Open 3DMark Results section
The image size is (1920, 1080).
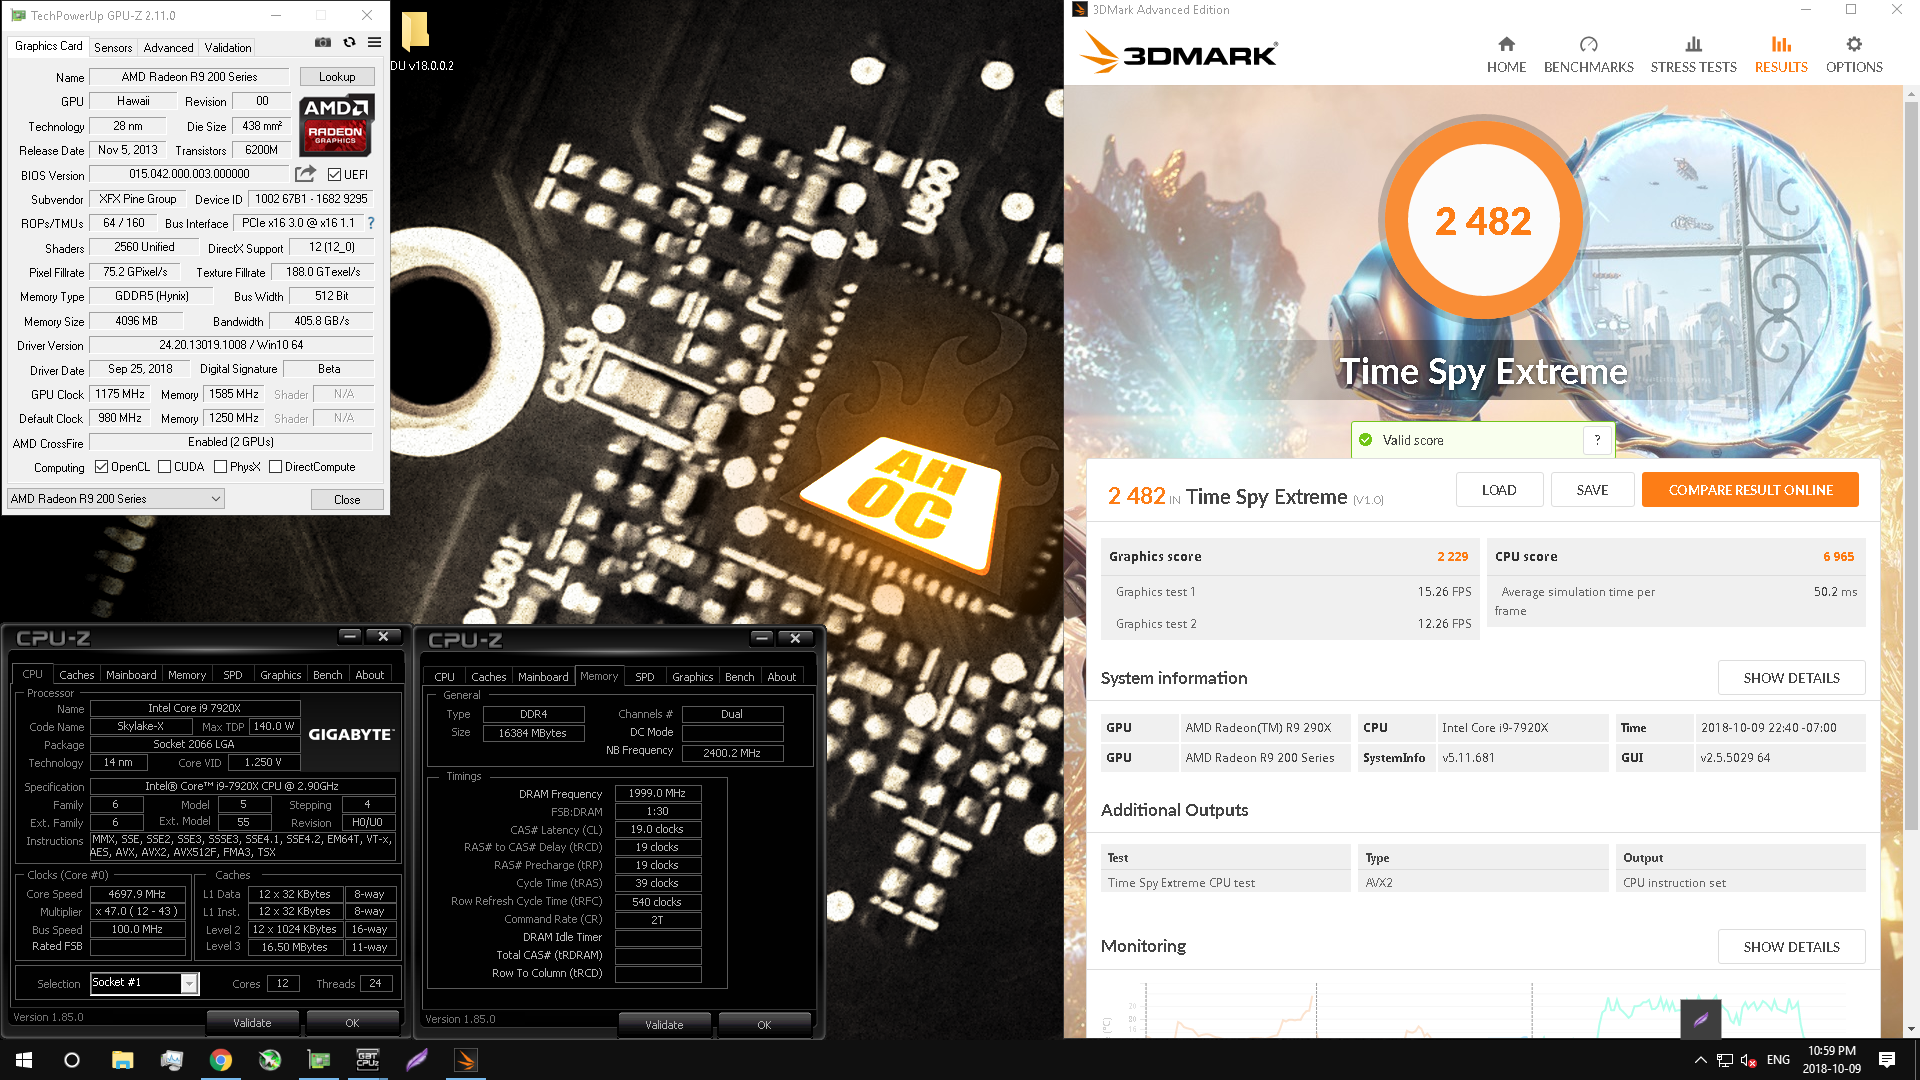click(x=1781, y=55)
